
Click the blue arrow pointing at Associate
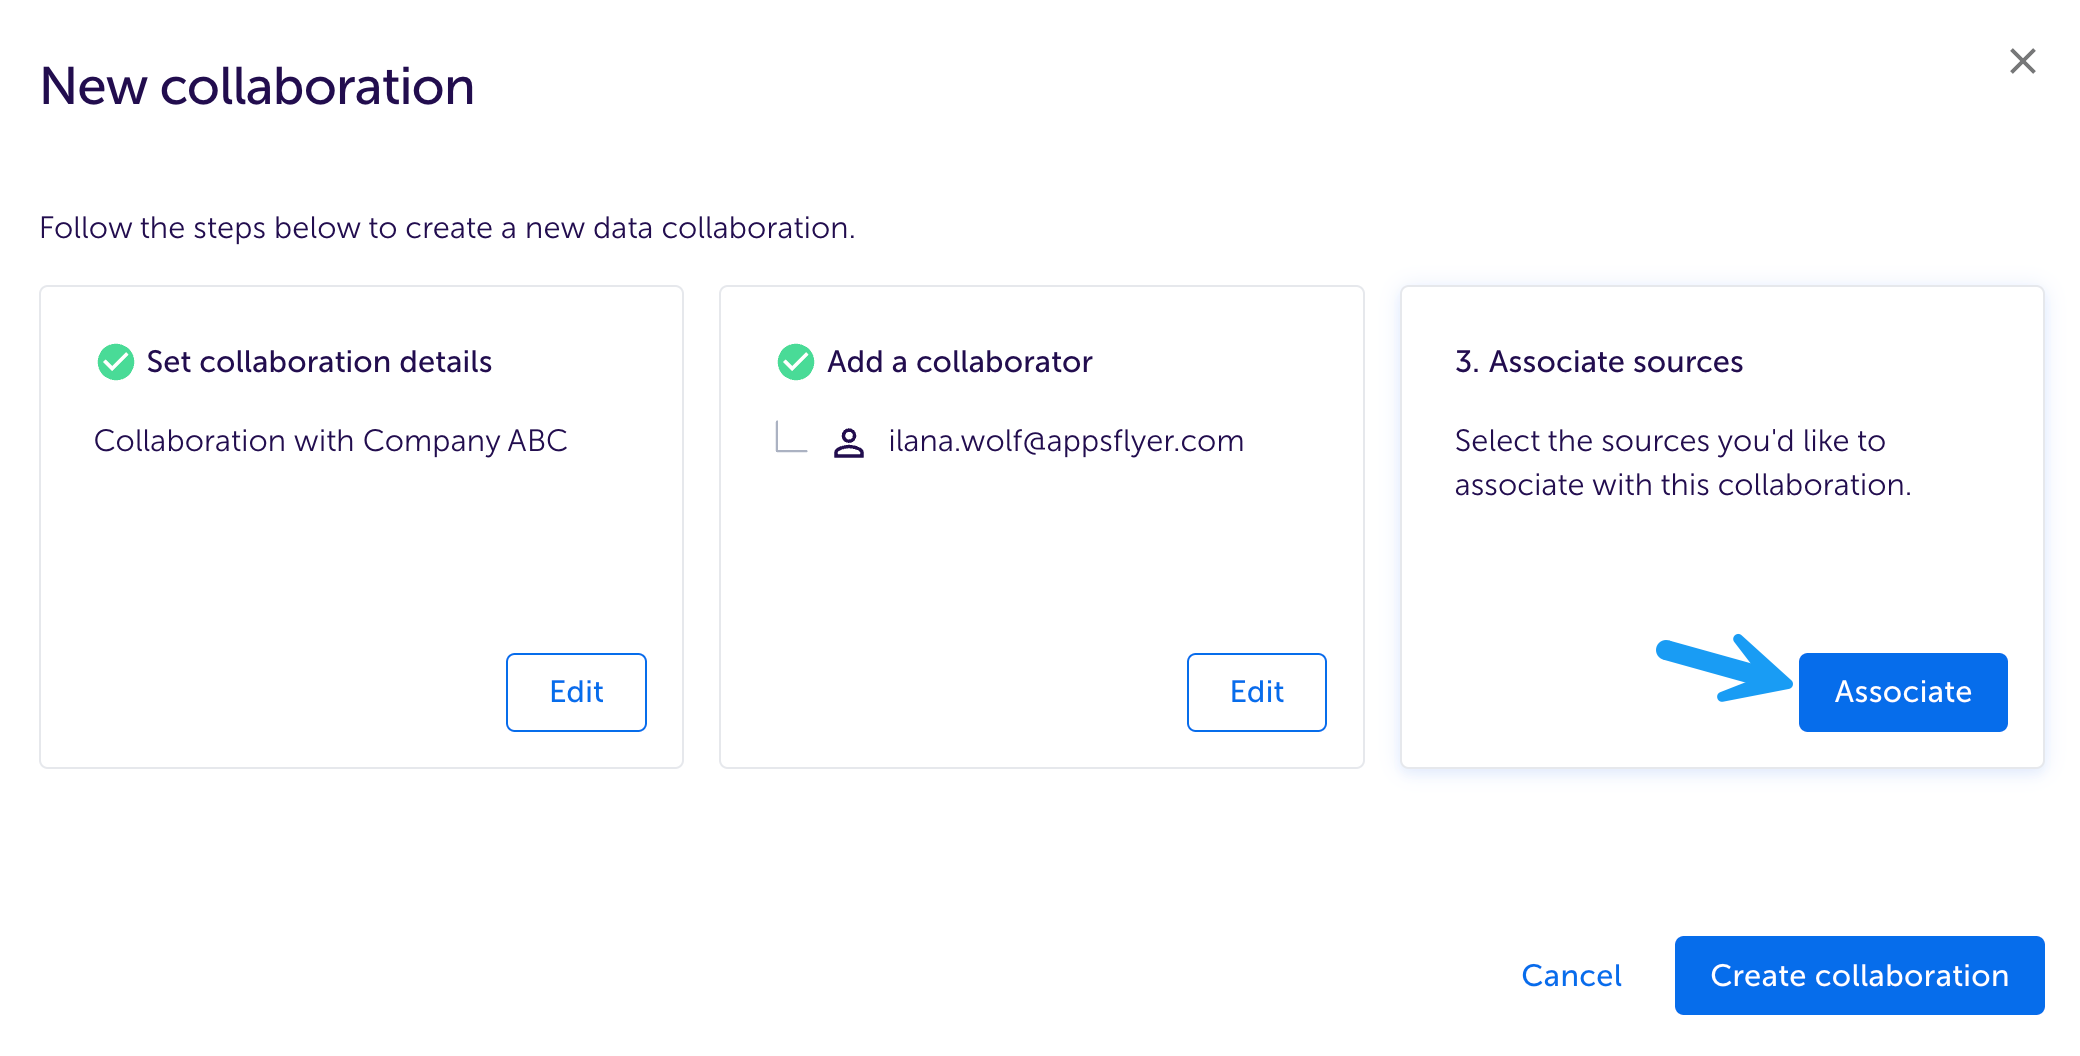(1724, 668)
